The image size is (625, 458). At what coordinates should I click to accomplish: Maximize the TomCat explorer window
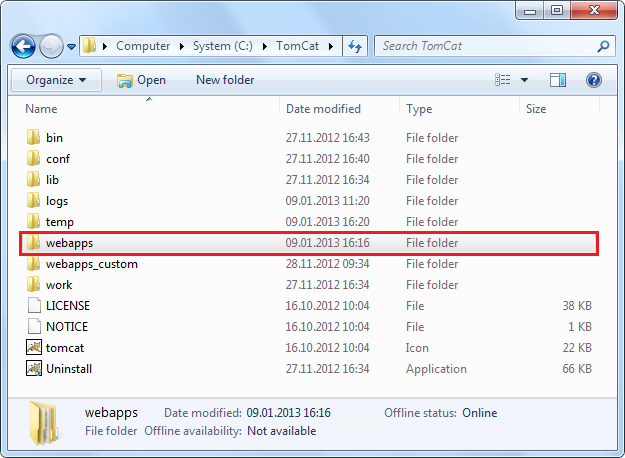tap(556, 10)
